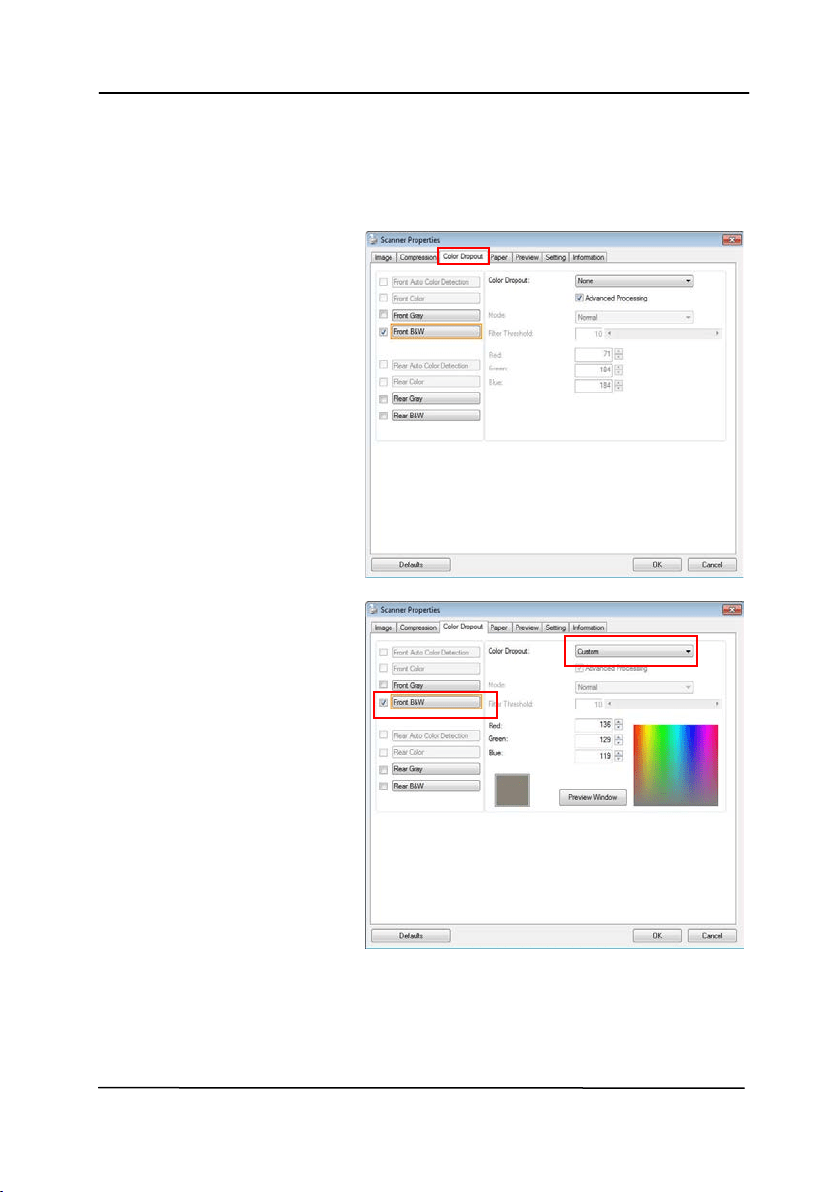
Task: Click the Blue spinner arrows in lower dialog
Action: point(619,756)
